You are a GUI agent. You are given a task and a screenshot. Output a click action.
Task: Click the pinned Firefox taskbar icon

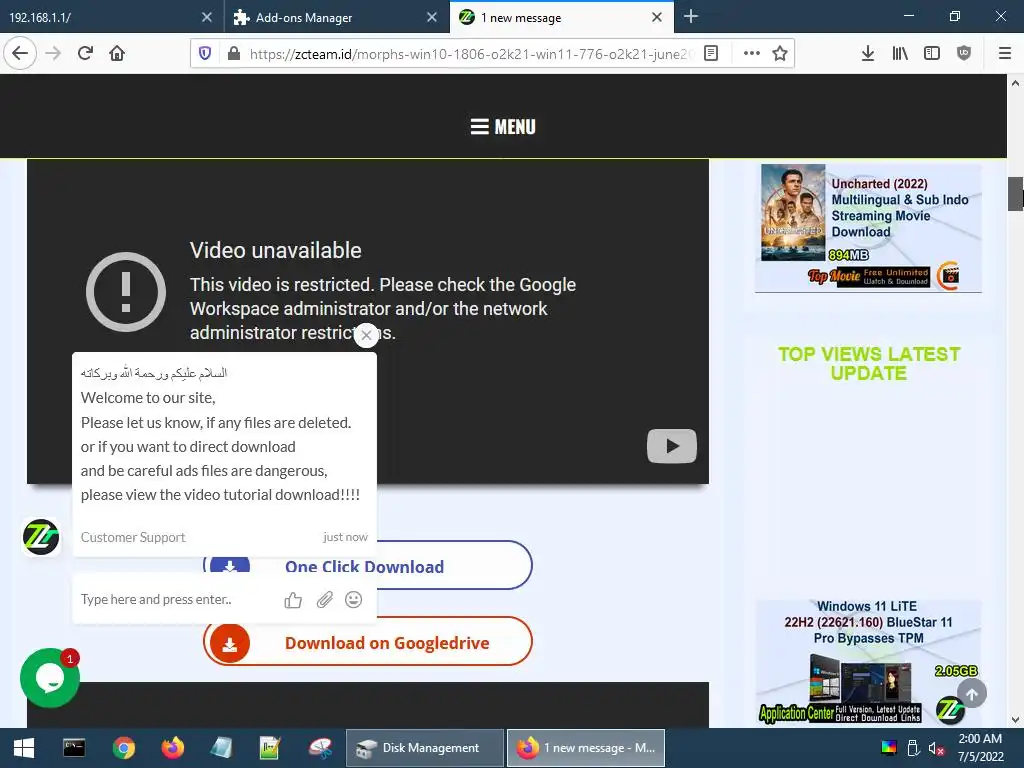(x=173, y=748)
